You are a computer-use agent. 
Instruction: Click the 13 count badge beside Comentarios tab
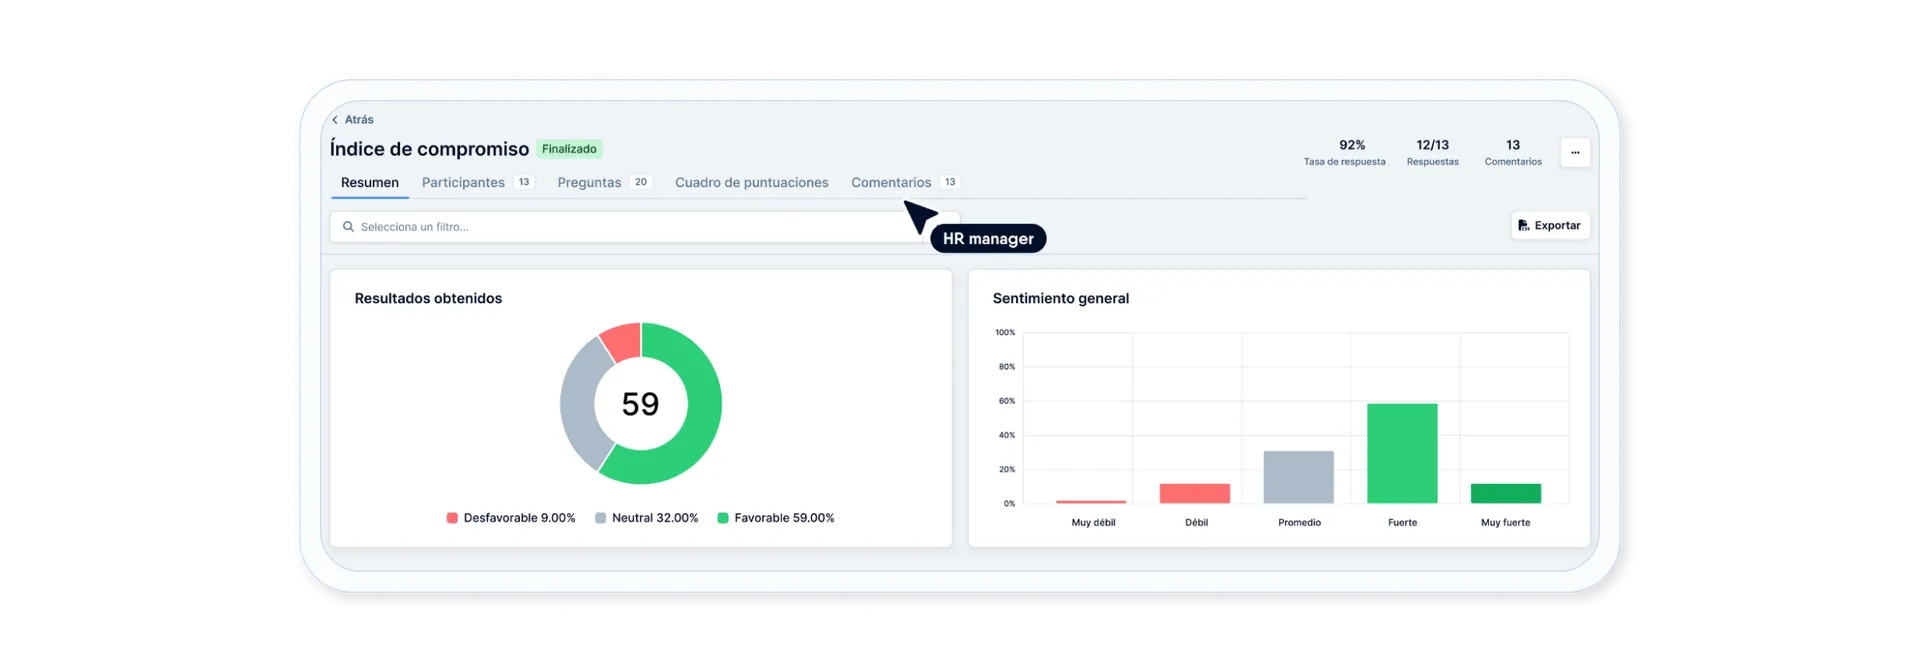(950, 182)
